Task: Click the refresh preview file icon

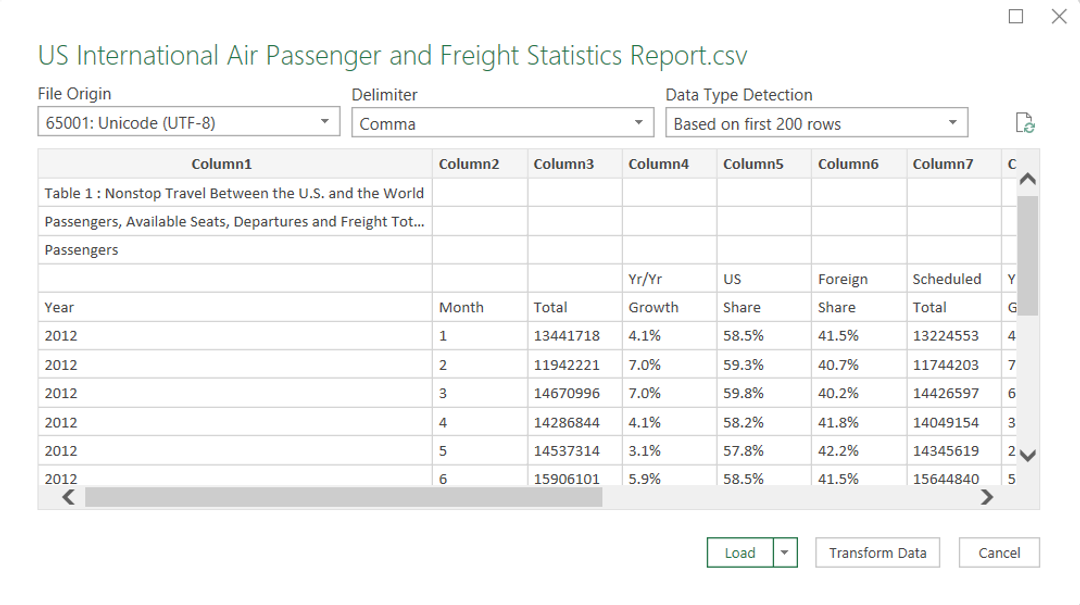Action: pos(1024,123)
